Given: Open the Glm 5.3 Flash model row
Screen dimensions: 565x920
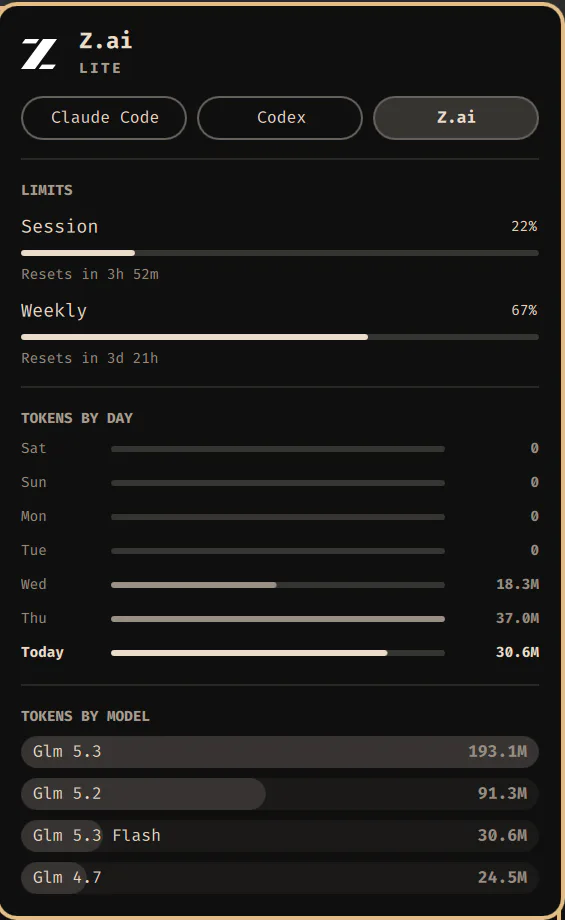Looking at the screenshot, I should [x=280, y=836].
